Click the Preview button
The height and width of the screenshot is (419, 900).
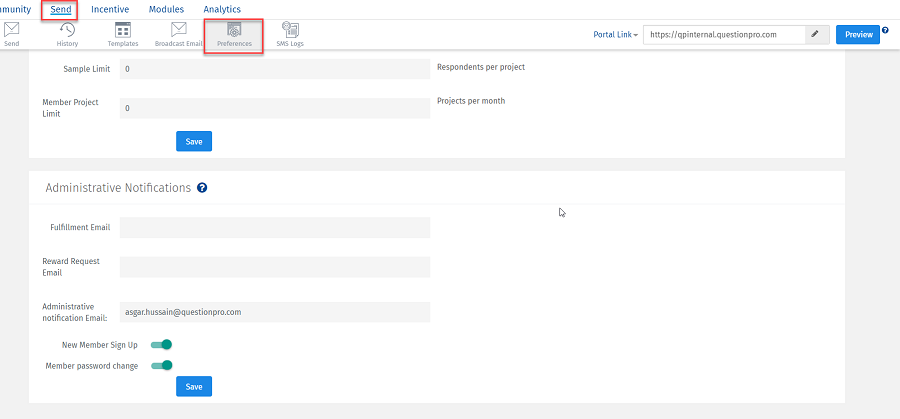(858, 34)
